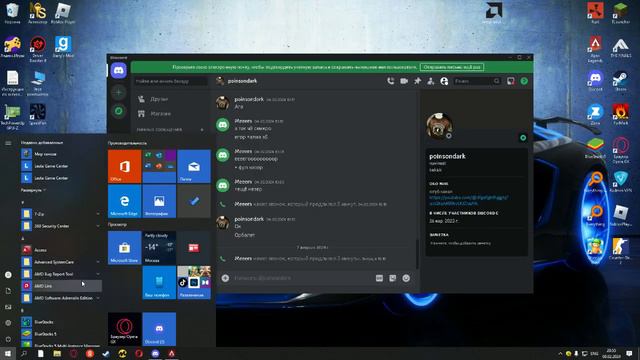Open Driver Booster desktop shortcut

[38, 49]
